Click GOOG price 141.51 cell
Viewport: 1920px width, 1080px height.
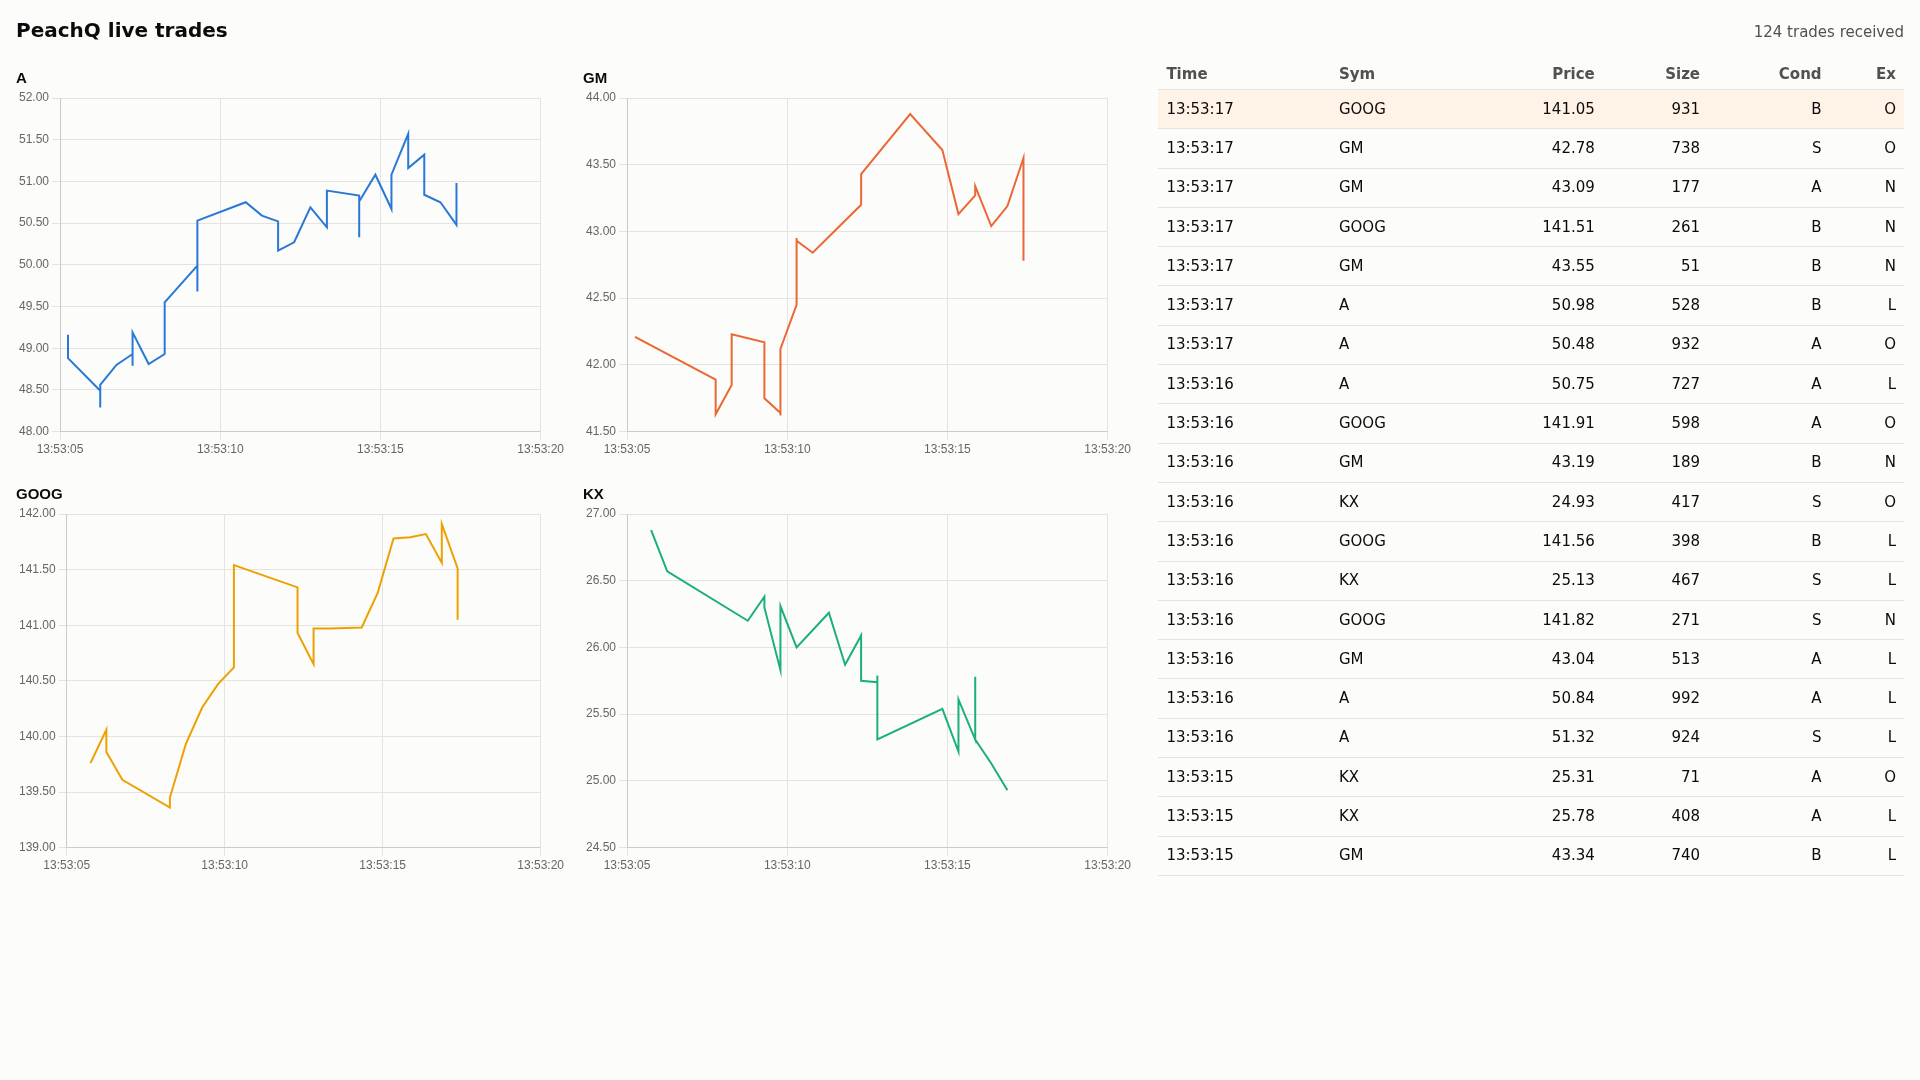1568,227
